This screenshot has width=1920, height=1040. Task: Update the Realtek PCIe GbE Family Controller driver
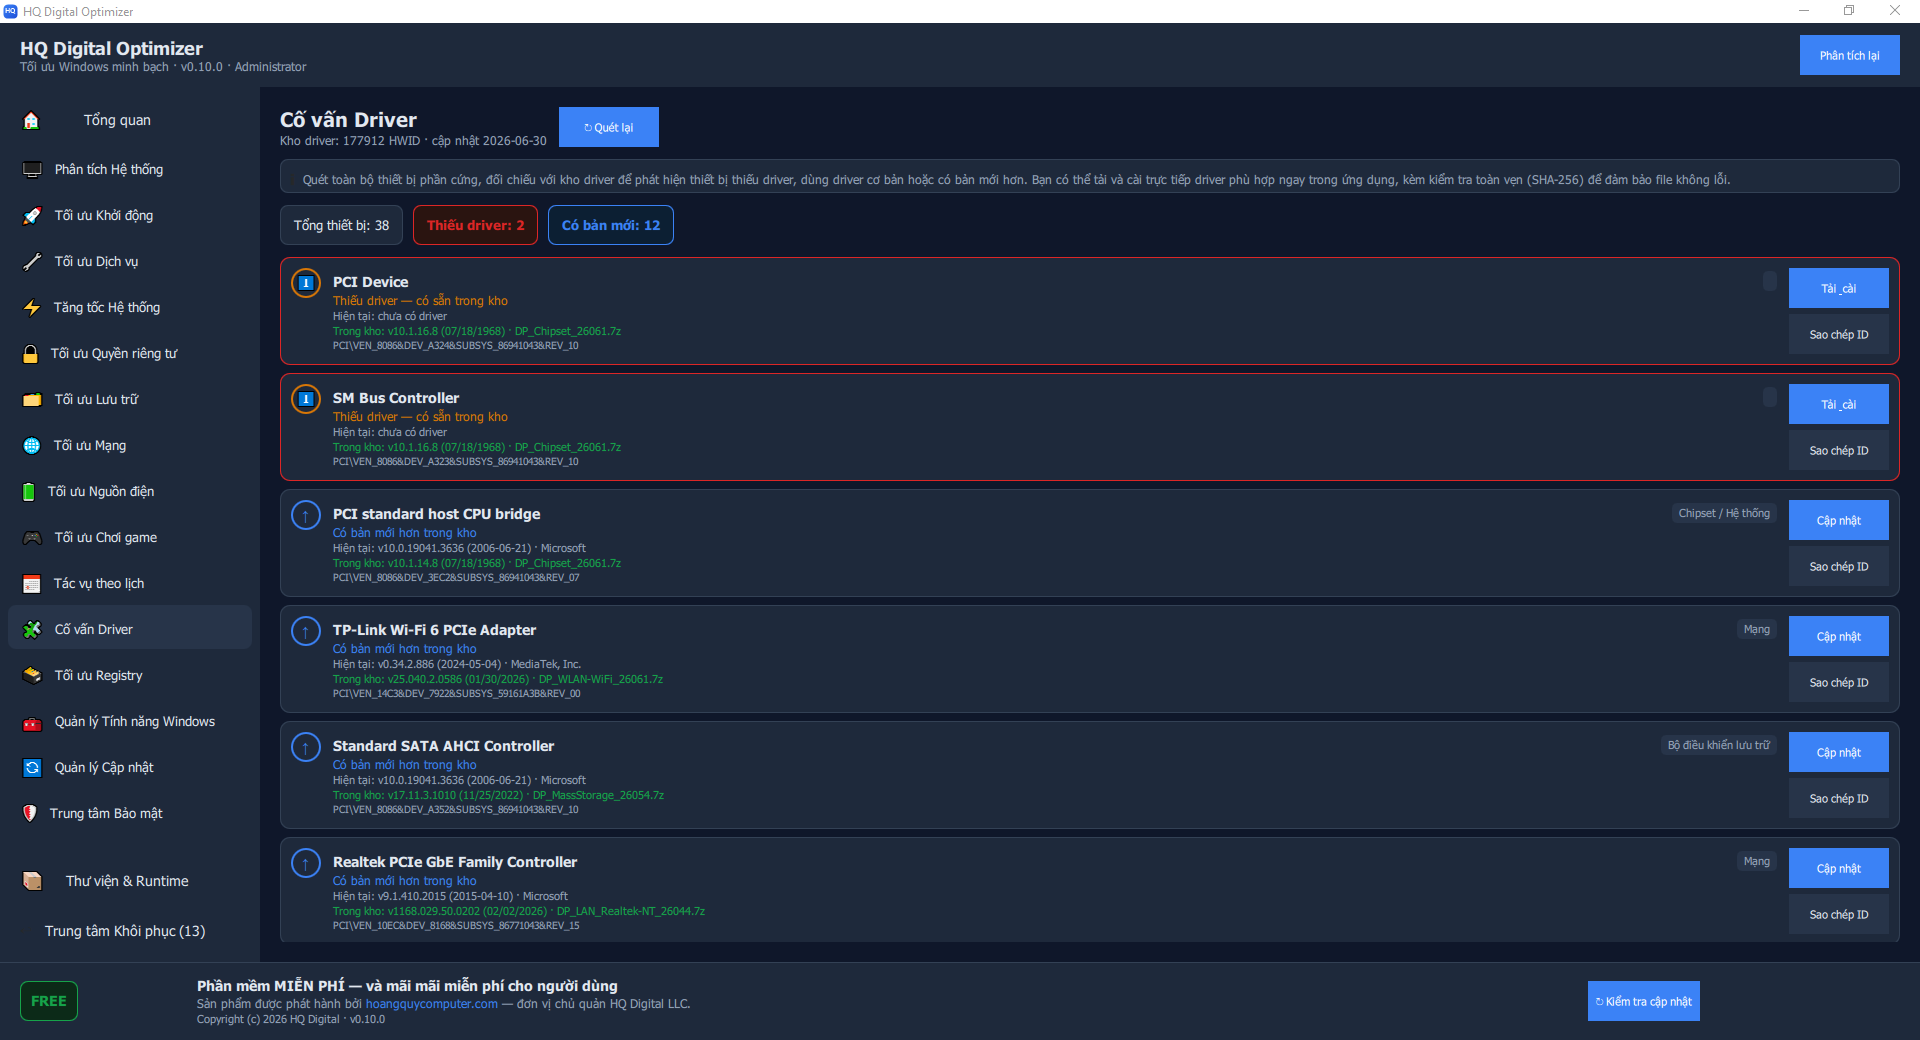coord(1838,868)
